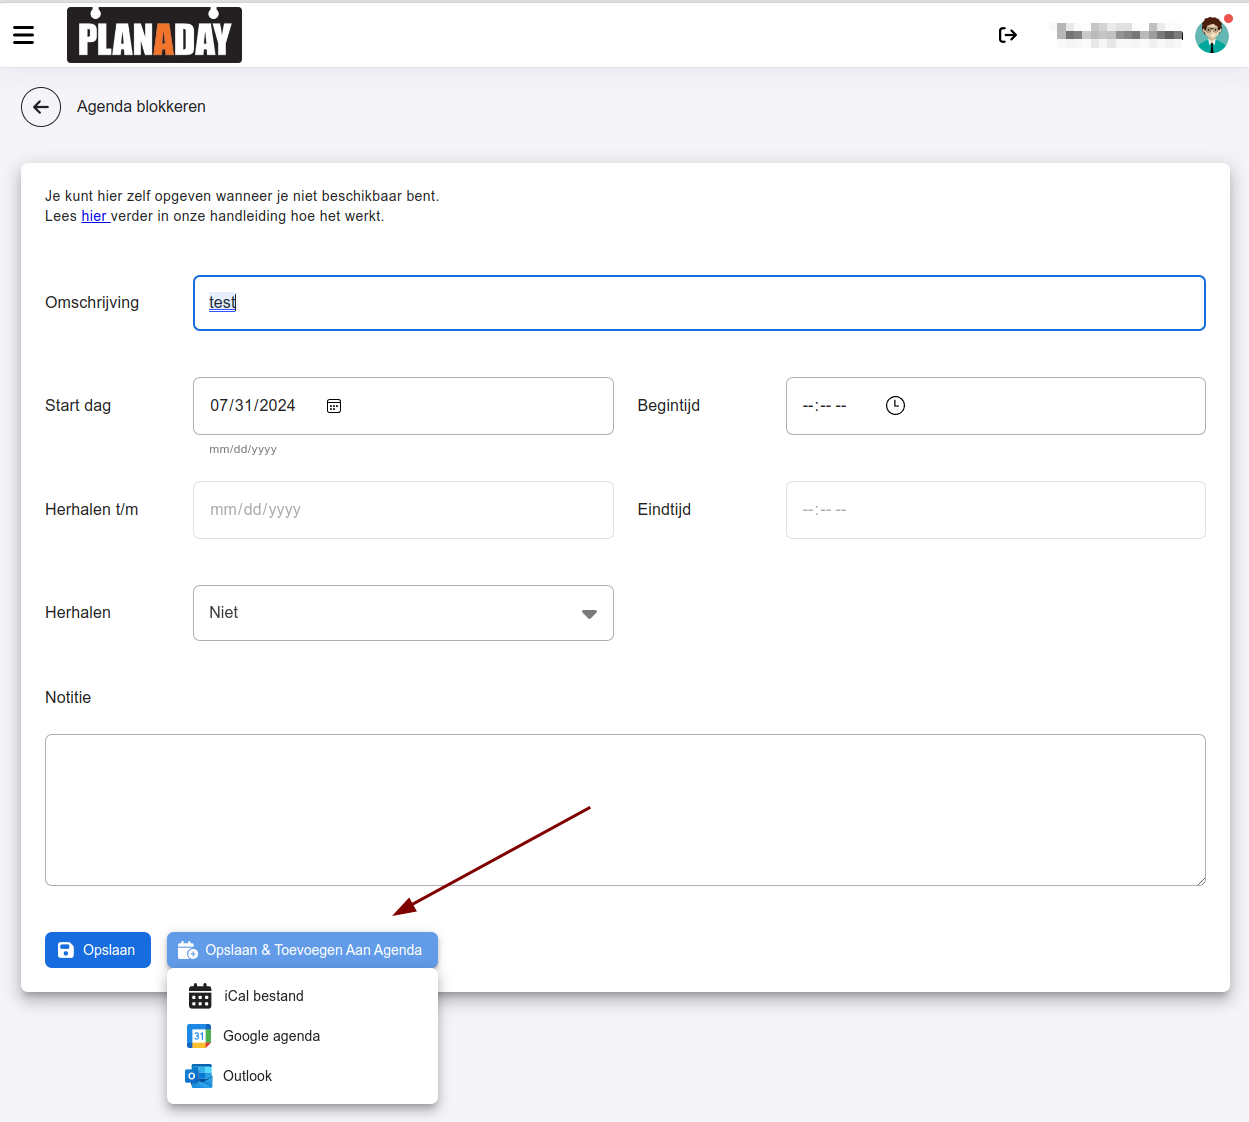The height and width of the screenshot is (1122, 1249).
Task: Open the Start dag calendar picker icon
Action: (334, 406)
